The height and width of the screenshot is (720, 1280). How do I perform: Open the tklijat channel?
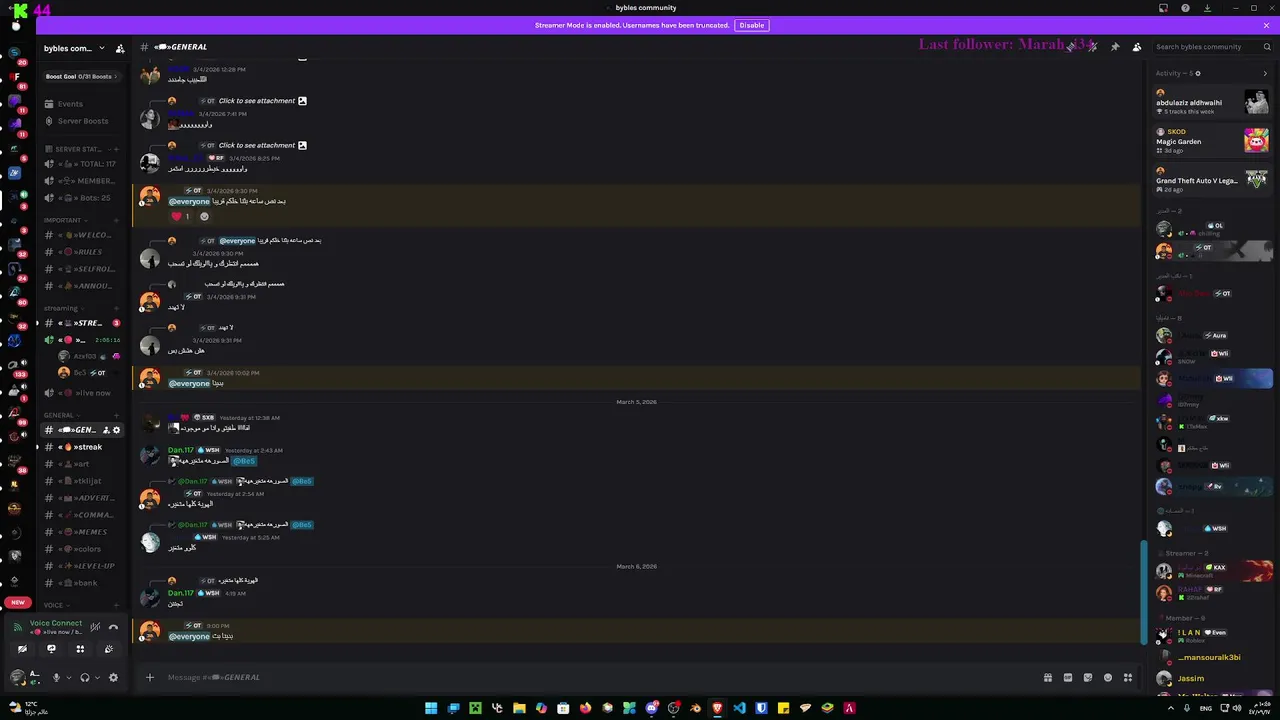(x=82, y=481)
